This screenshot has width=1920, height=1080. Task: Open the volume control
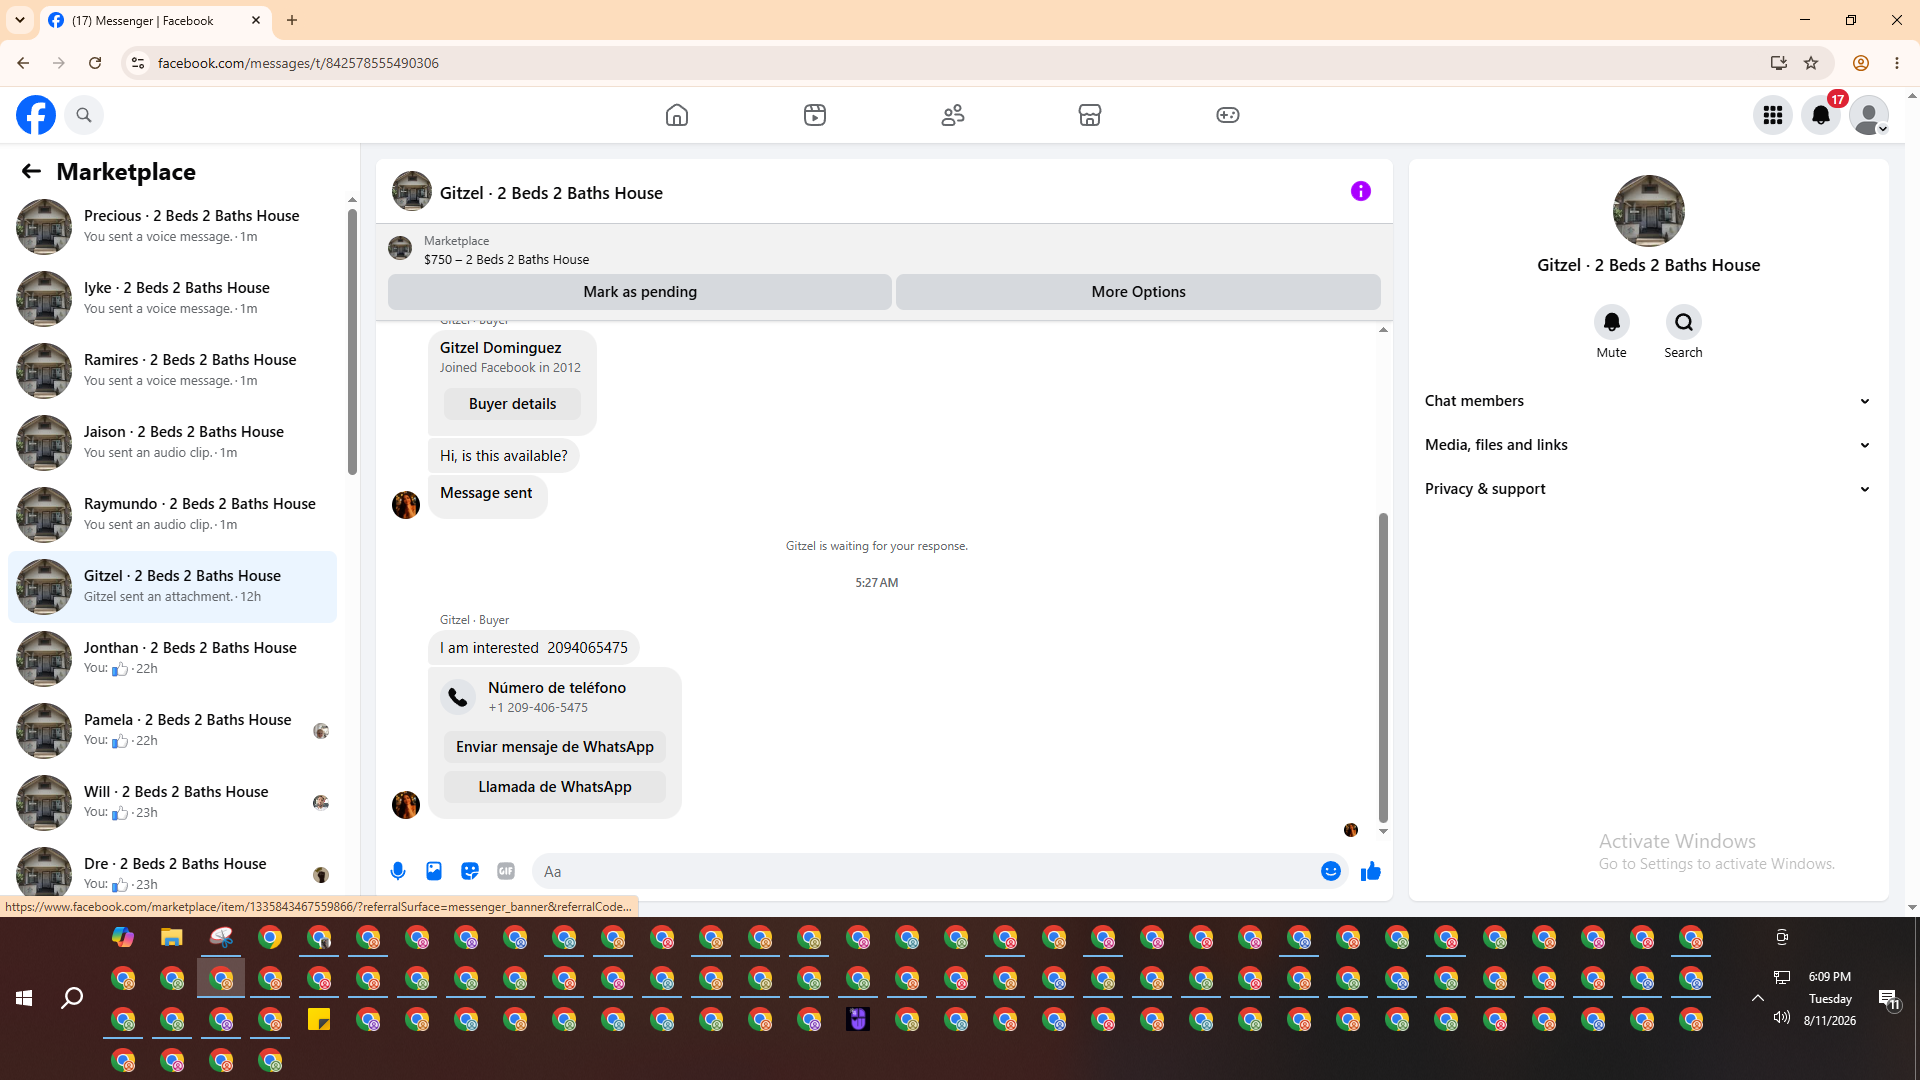click(x=1781, y=1017)
